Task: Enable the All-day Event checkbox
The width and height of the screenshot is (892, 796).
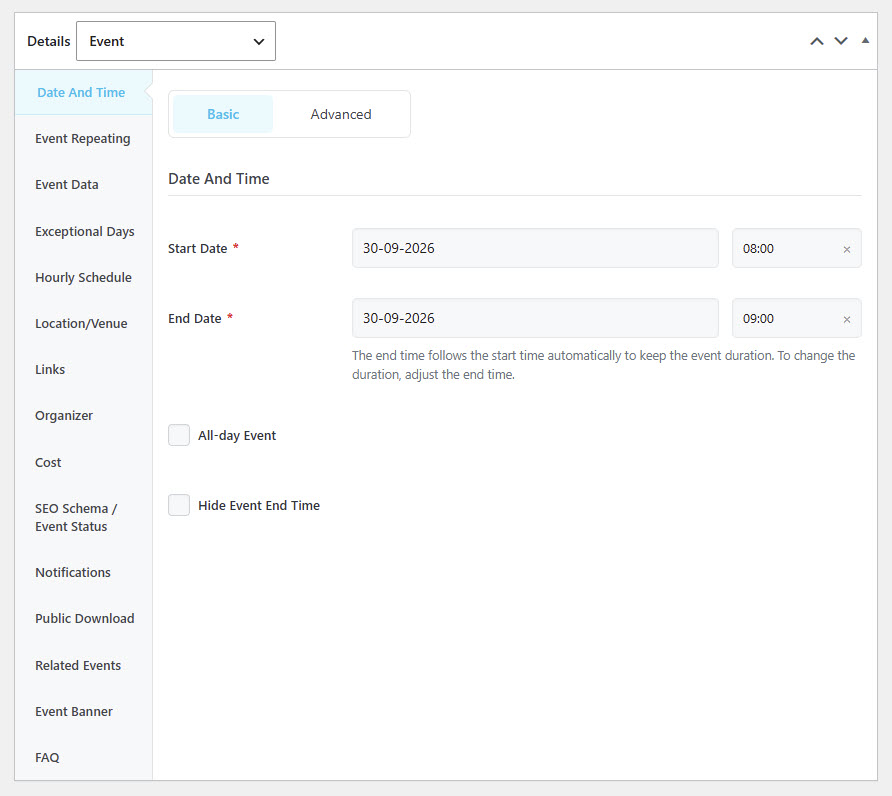Action: click(x=179, y=435)
